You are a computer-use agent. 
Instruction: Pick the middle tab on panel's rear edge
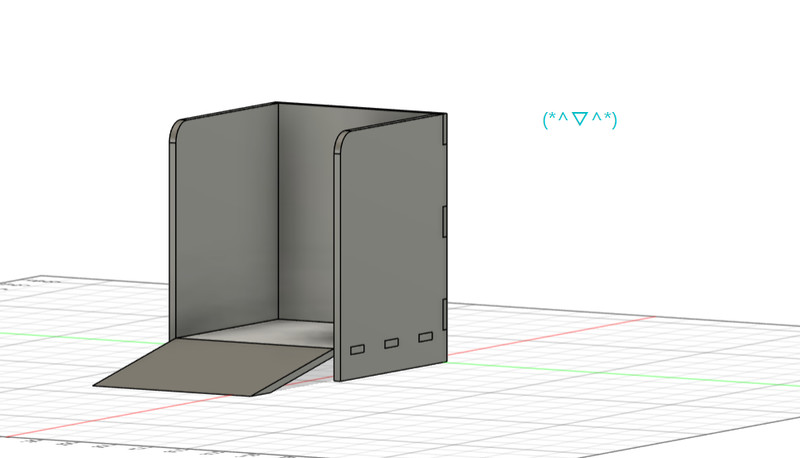click(445, 221)
